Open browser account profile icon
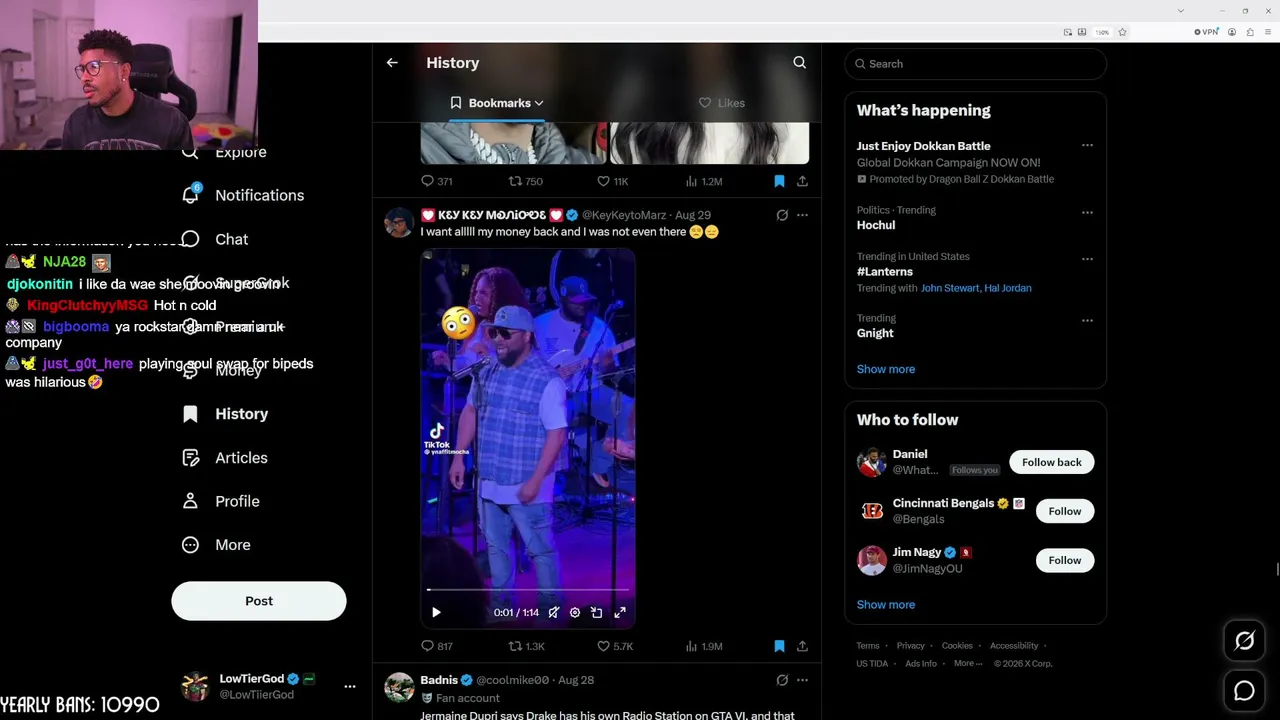Image resolution: width=1280 pixels, height=720 pixels. (x=1232, y=32)
